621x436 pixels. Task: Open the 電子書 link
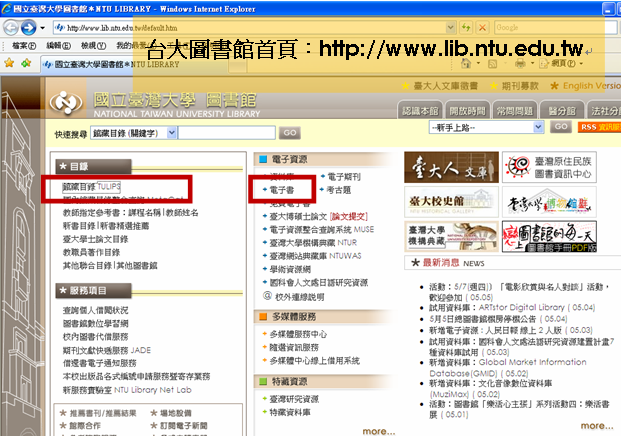point(282,190)
